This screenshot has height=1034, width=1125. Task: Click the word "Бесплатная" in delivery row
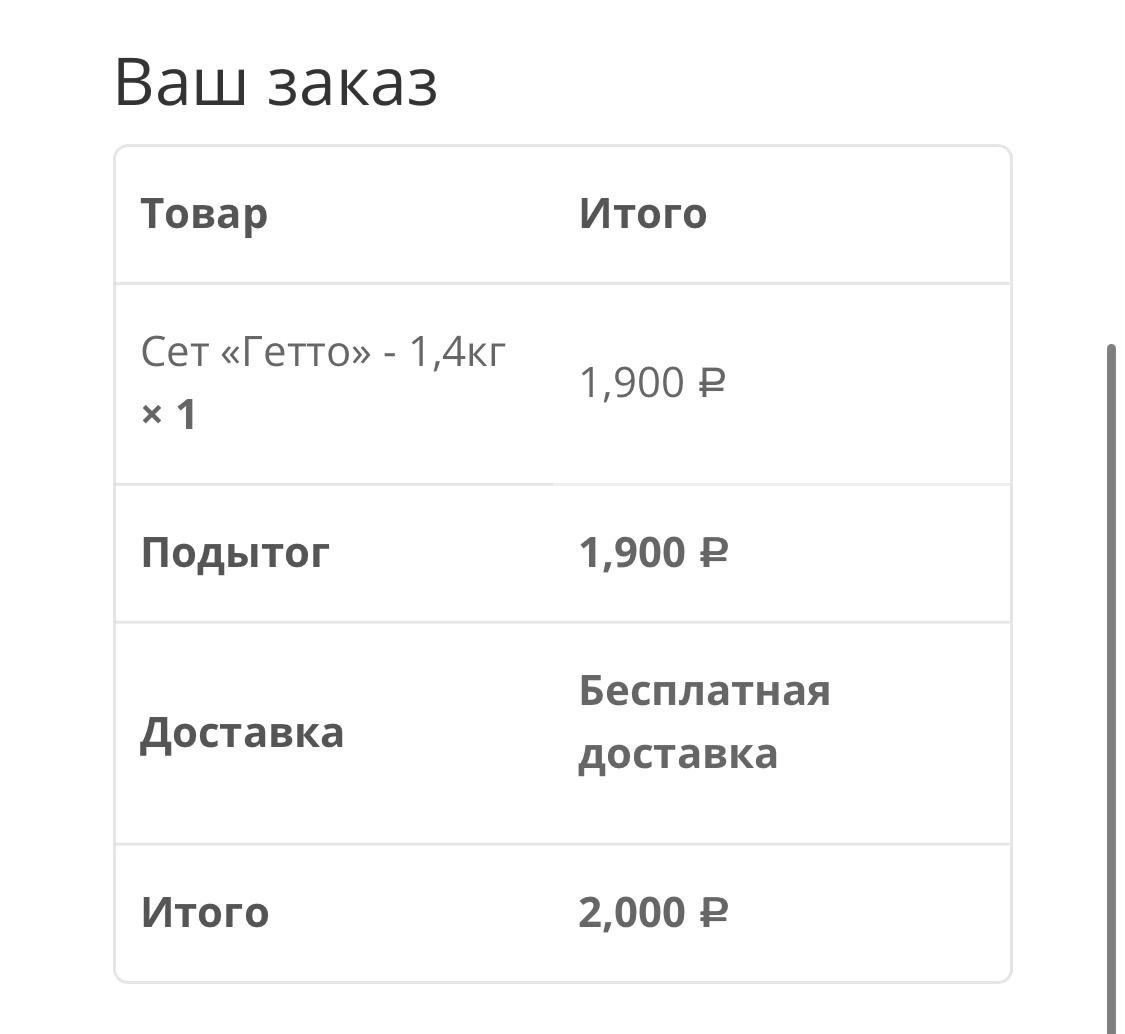coord(704,692)
